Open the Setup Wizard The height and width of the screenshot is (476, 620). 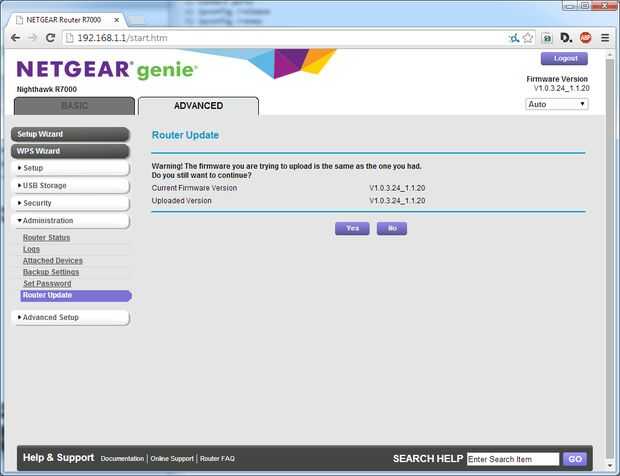tap(70, 134)
